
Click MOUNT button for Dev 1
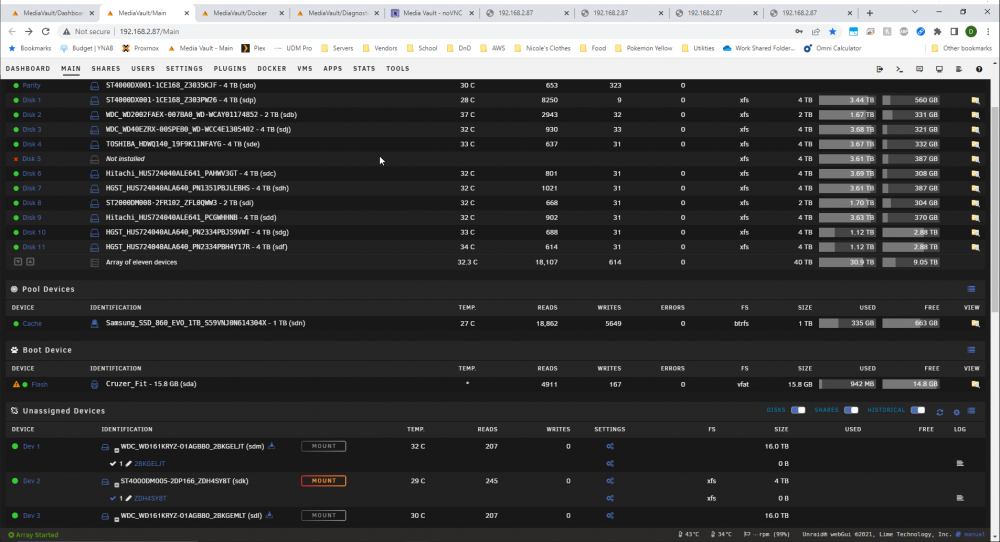323,446
